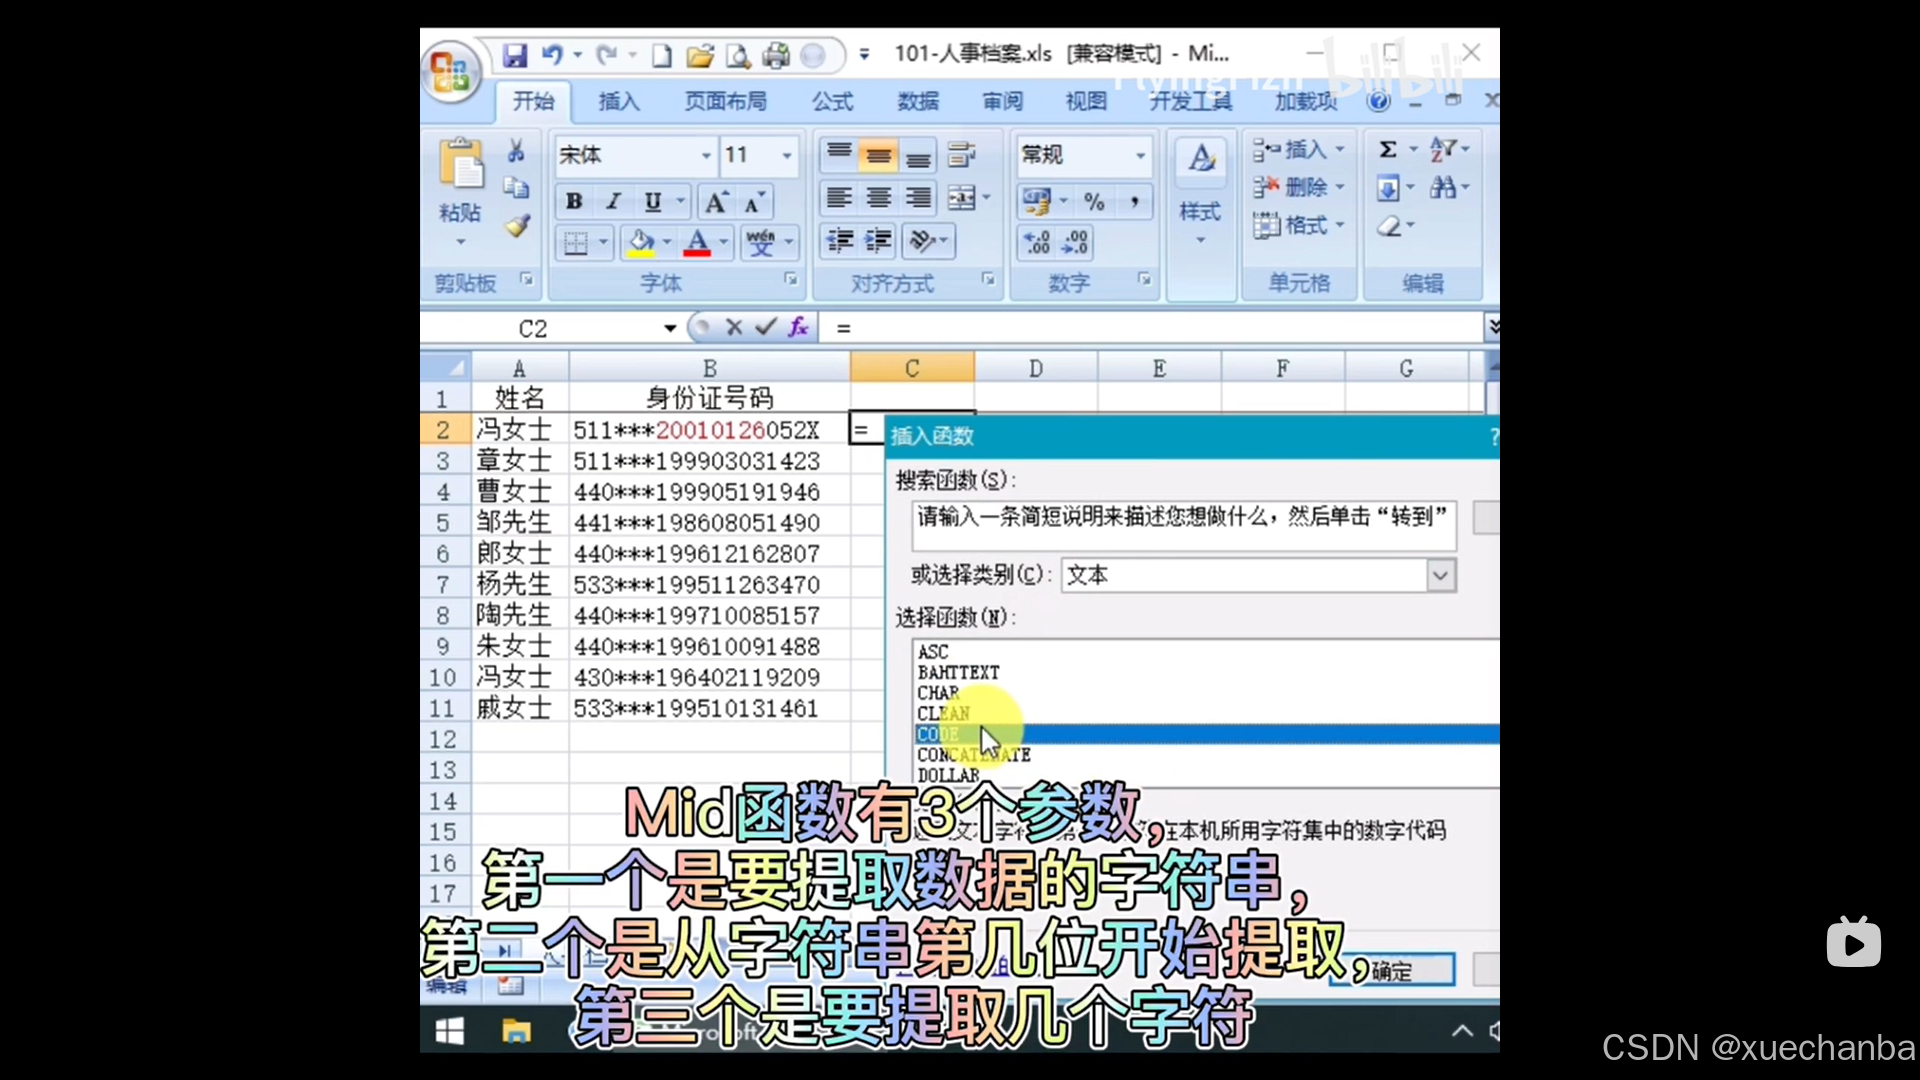Click the AutoSum sigma icon
Screen dimensions: 1920x1080
[1388, 150]
